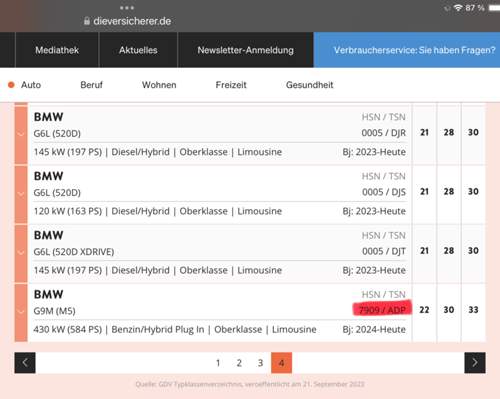
Task: Expand the BMW G6L 0005 / DJS row
Action: pos(21,194)
